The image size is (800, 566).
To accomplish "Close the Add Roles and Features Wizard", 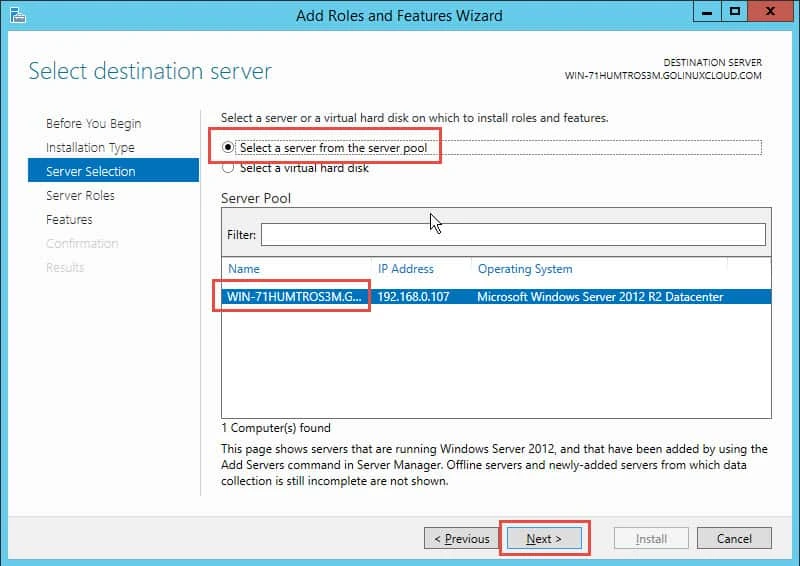I will click(771, 11).
